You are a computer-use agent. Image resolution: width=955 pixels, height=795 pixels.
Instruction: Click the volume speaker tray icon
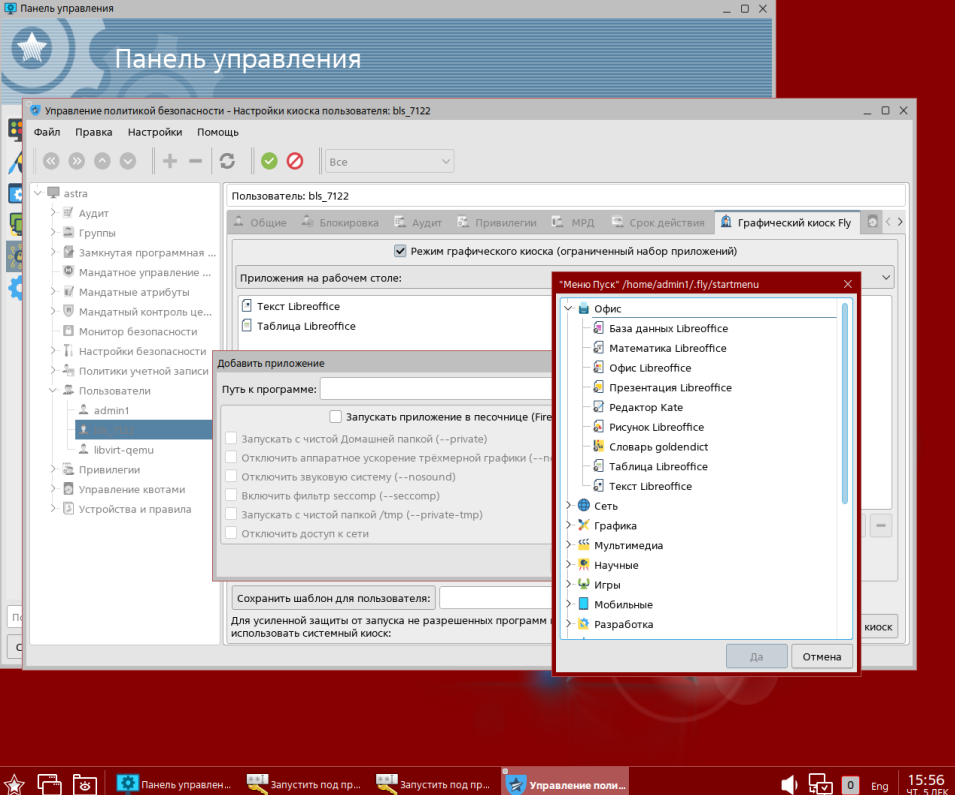click(x=789, y=784)
